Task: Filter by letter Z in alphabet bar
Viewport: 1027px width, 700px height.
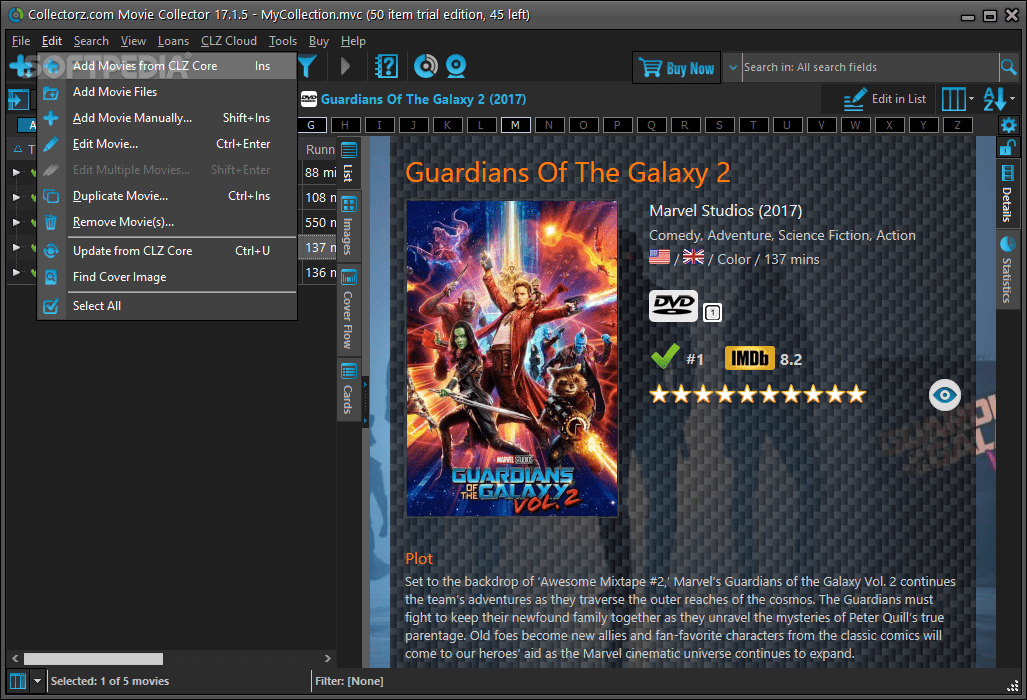Action: point(957,125)
